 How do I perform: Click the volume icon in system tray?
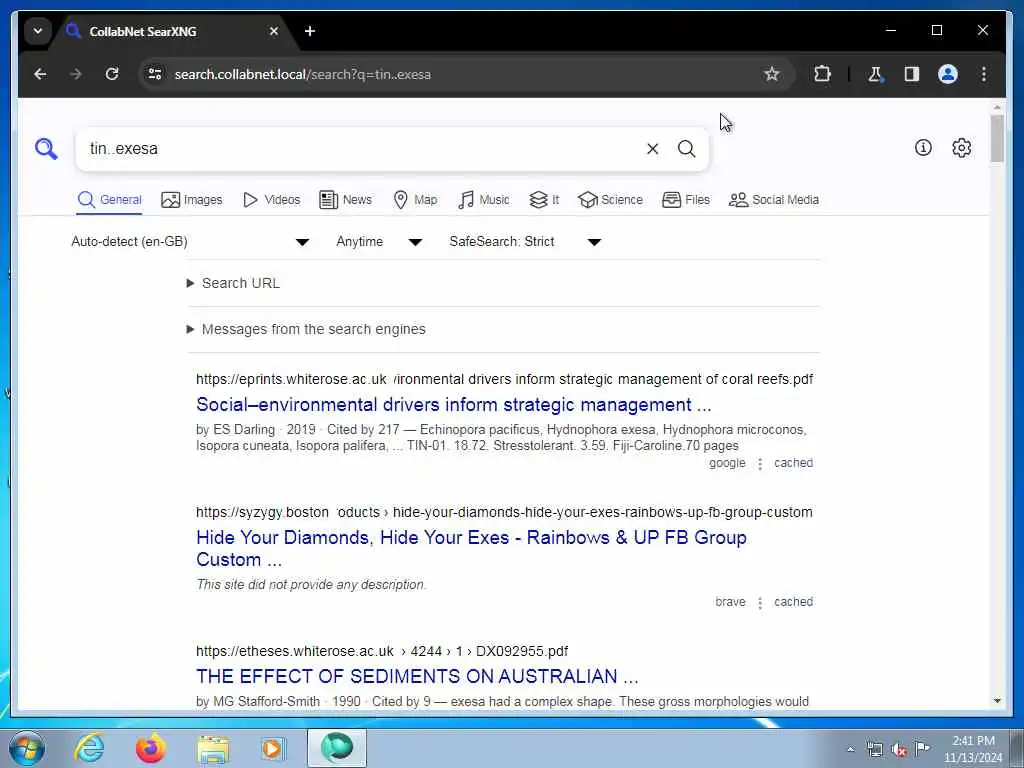[899, 749]
